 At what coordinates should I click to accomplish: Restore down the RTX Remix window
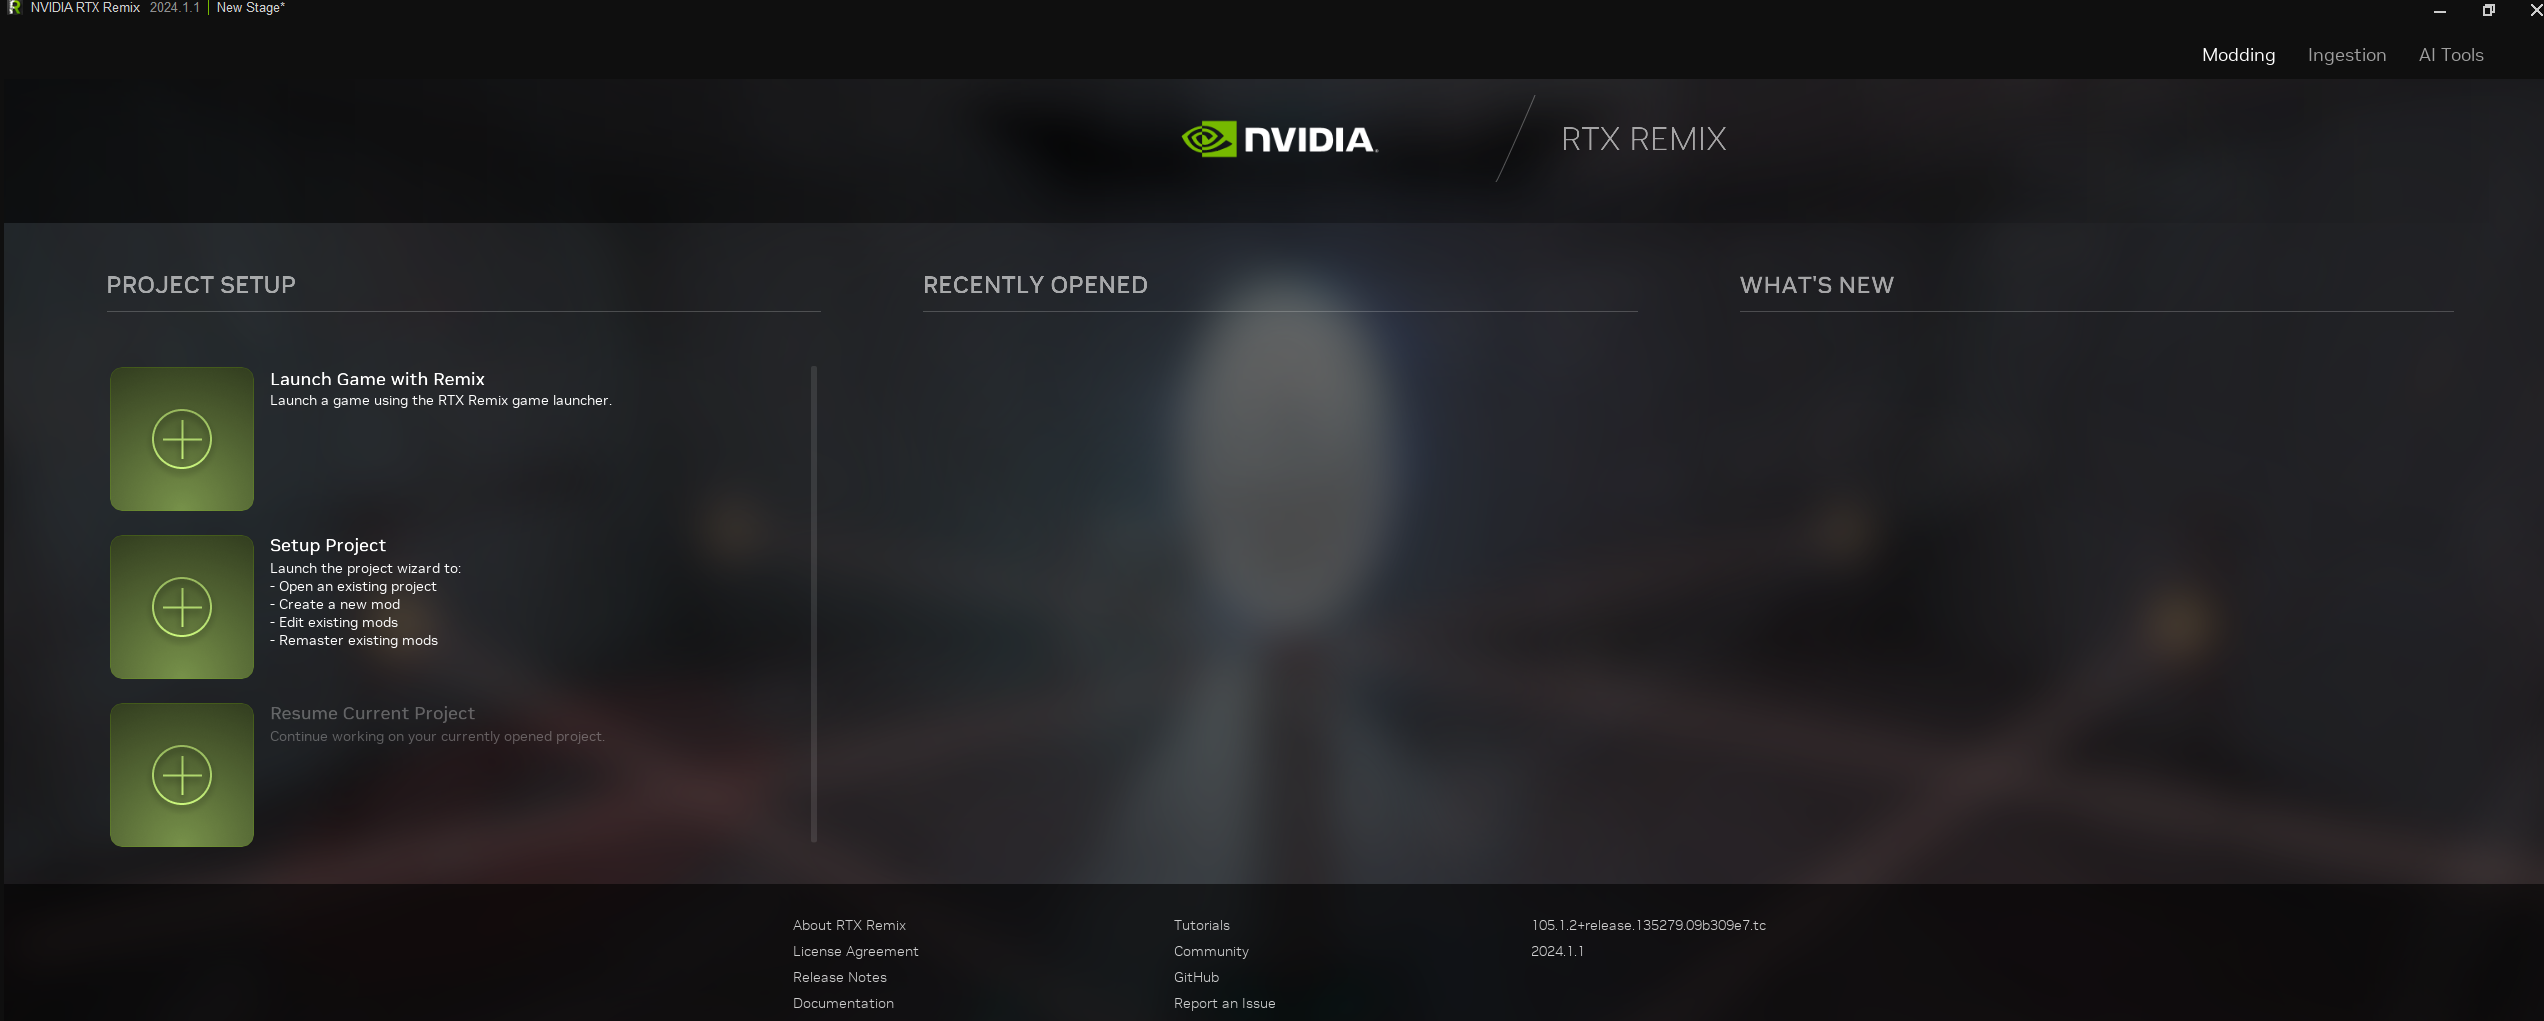2488,10
